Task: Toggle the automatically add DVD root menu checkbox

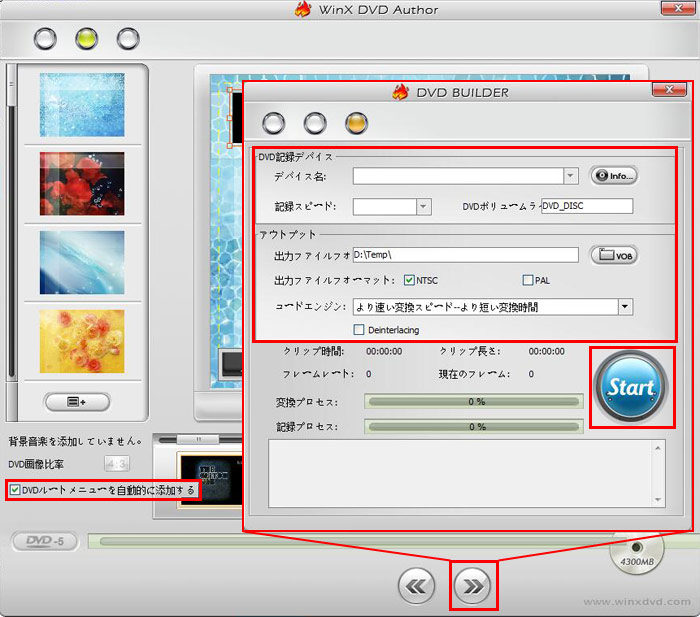Action: click(x=15, y=490)
